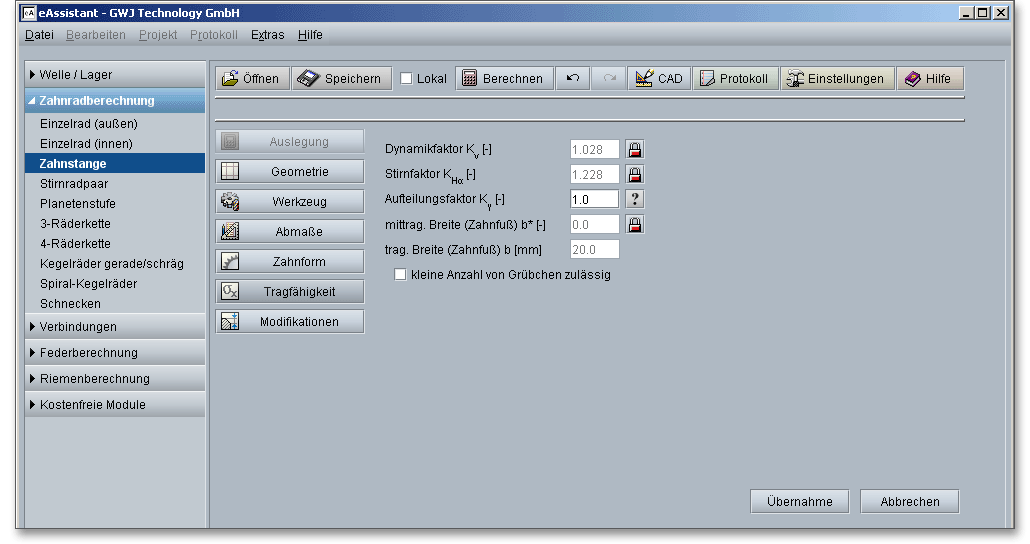Click the Speichern disk icon

(x=309, y=78)
